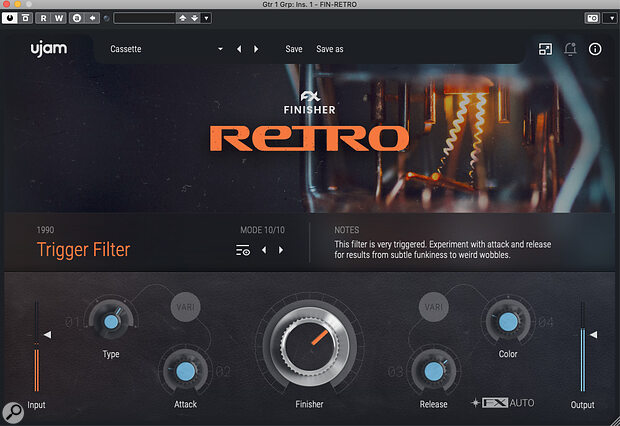620x426 pixels.
Task: Click the ujam logo
Action: pos(49,49)
